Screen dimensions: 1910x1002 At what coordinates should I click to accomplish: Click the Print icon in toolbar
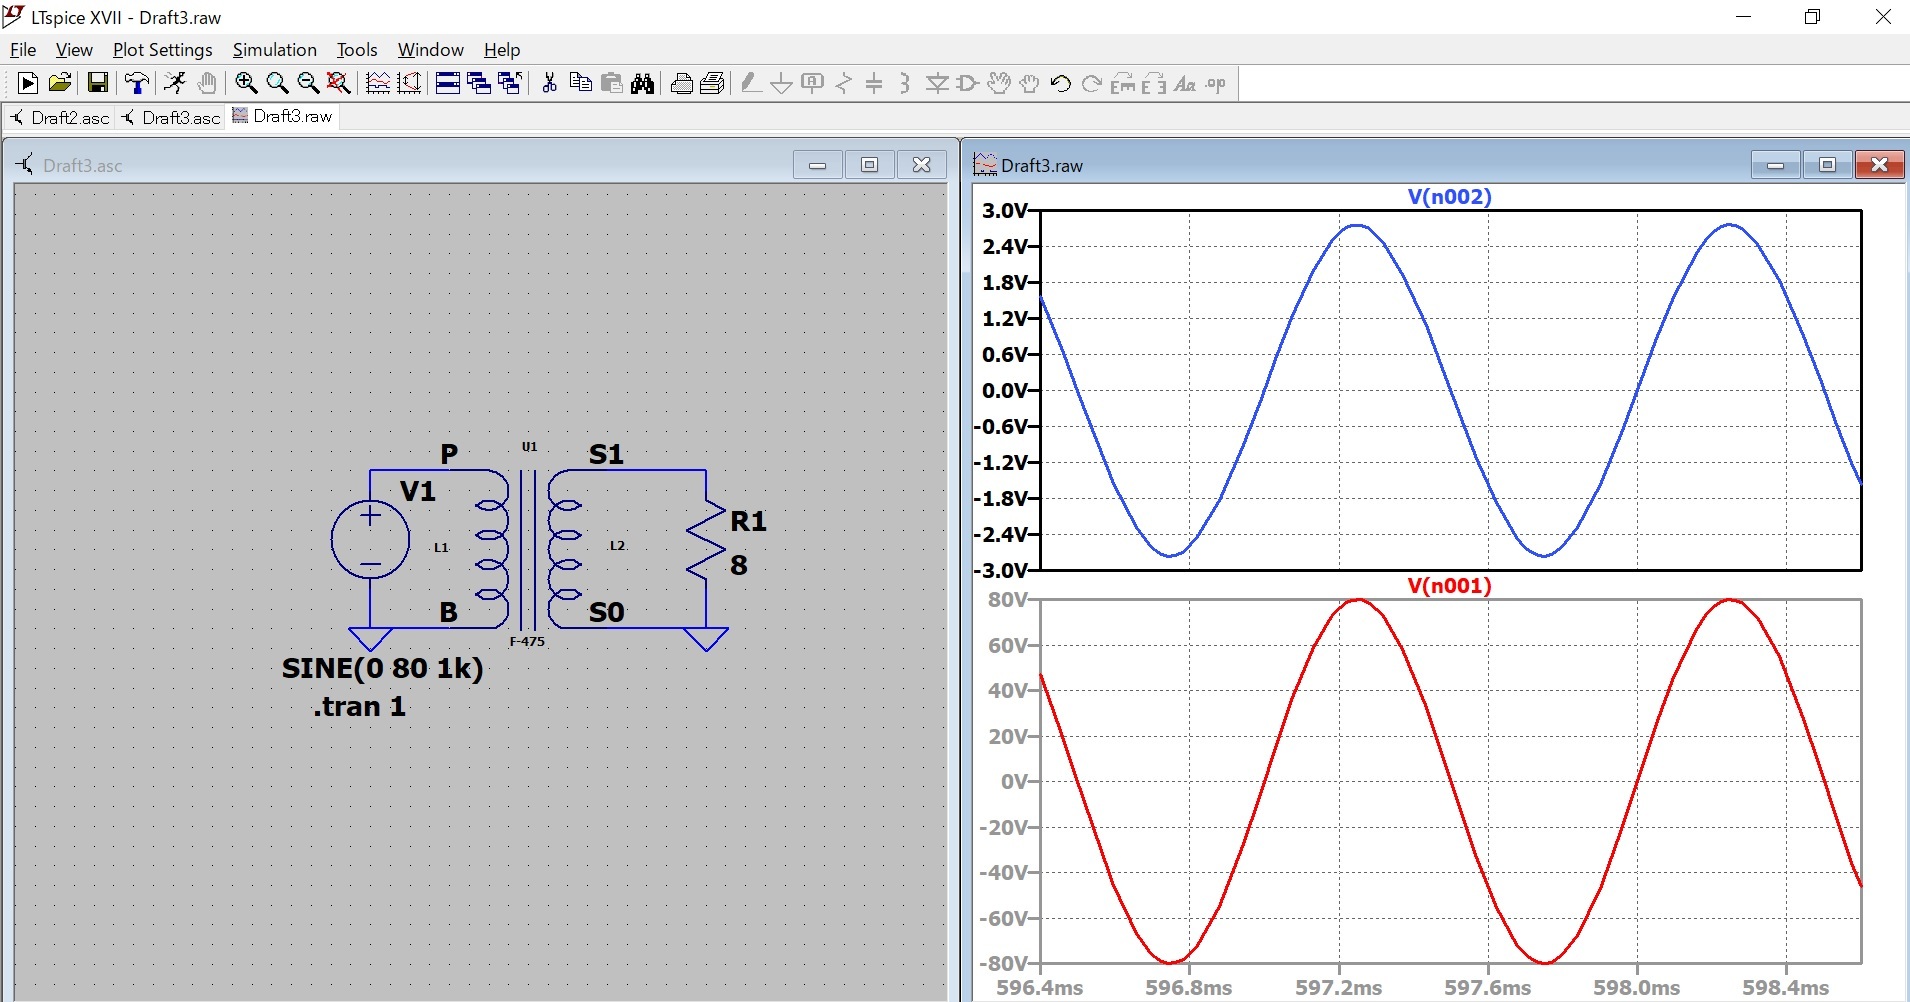(x=682, y=84)
